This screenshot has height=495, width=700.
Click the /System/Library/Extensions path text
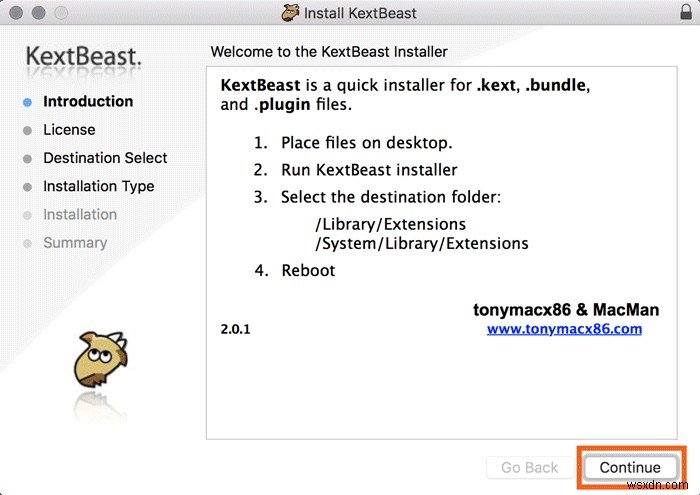pyautogui.click(x=422, y=243)
